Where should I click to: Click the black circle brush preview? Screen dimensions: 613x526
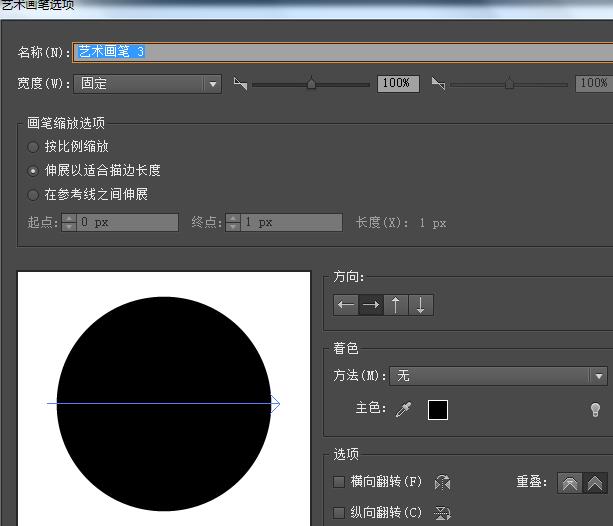tap(164, 404)
